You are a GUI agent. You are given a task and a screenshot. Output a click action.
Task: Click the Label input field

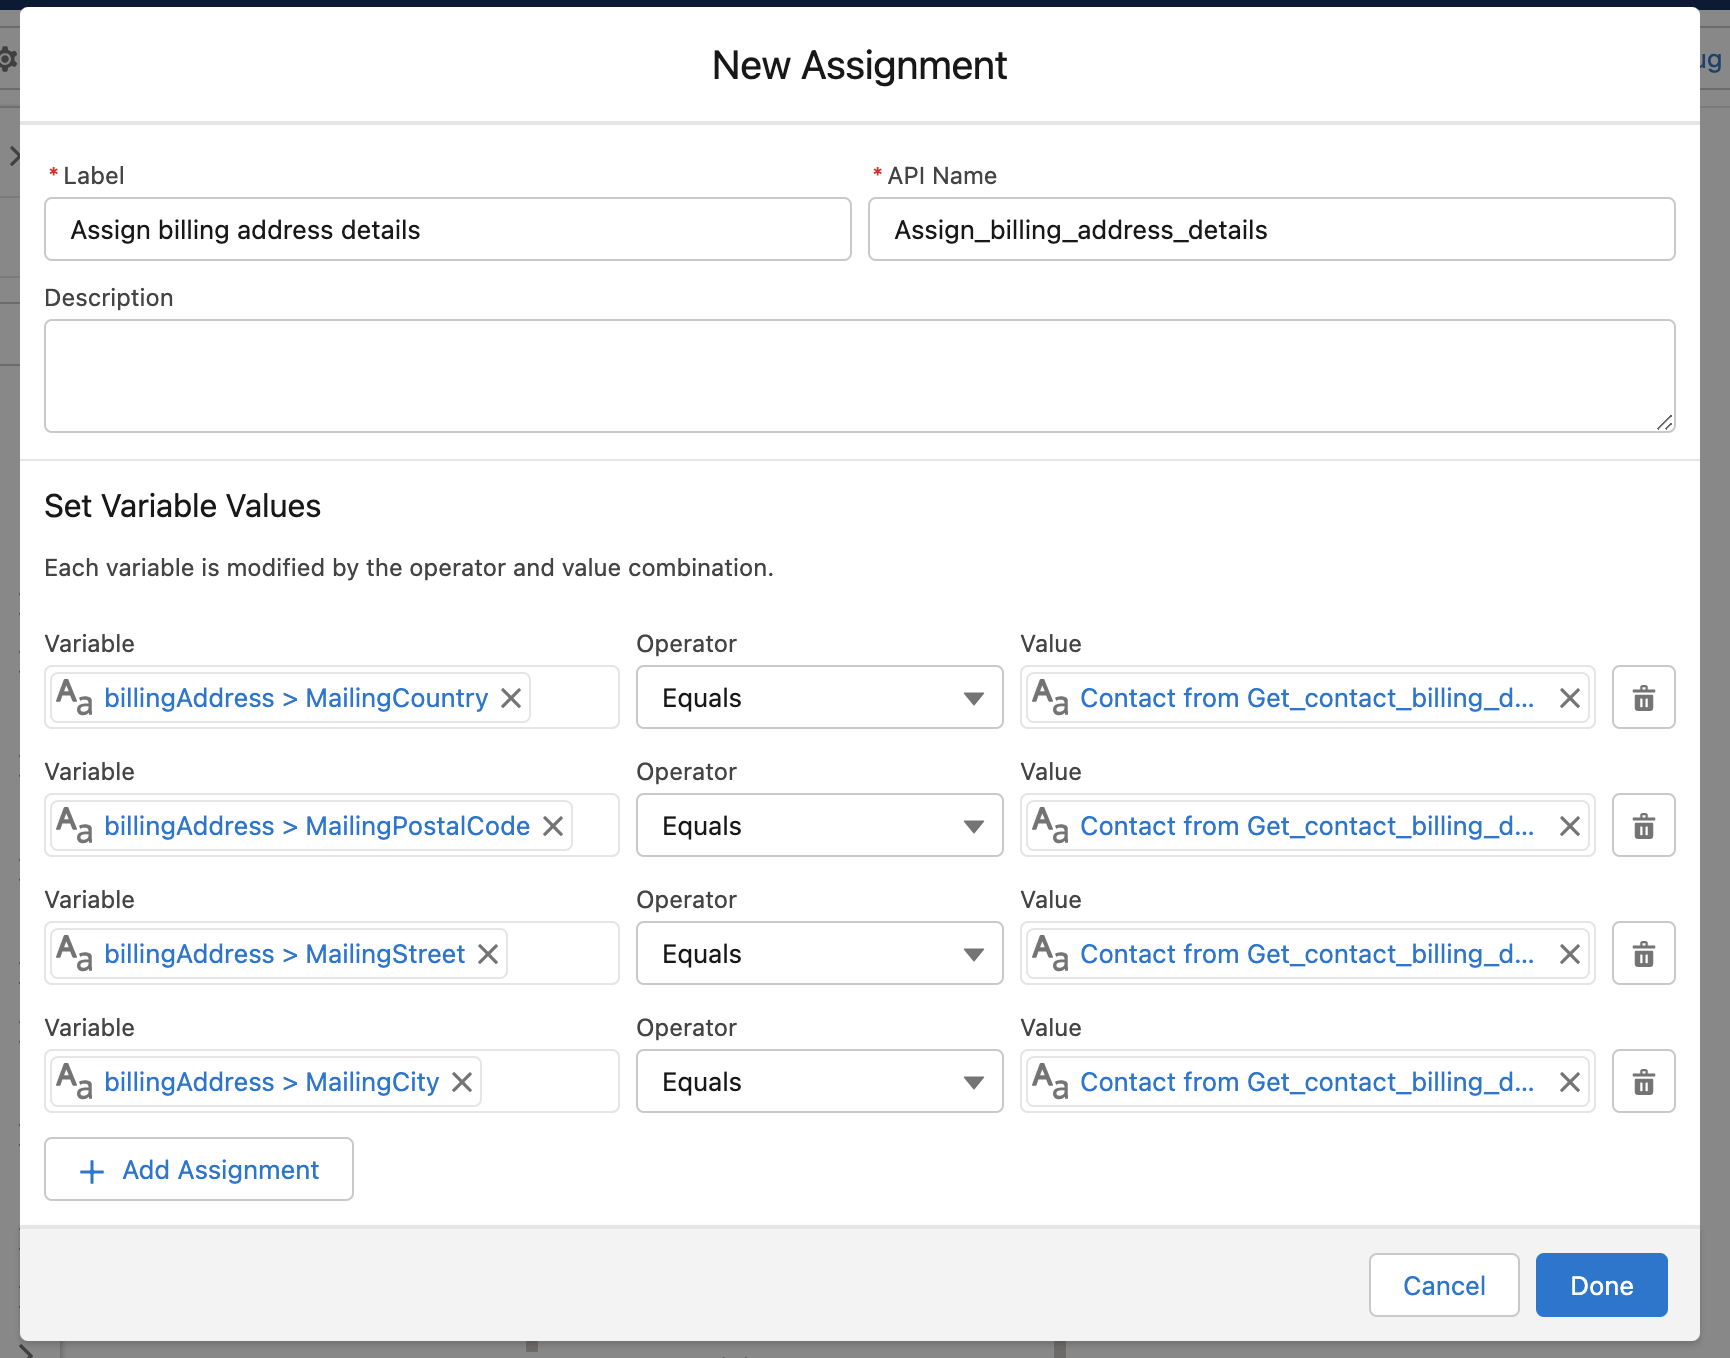(448, 229)
